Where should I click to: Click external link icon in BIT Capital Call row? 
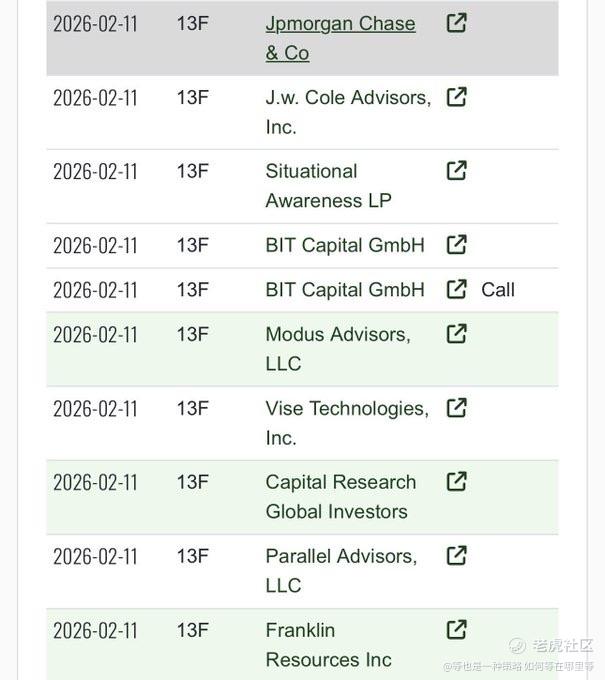[x=456, y=289]
